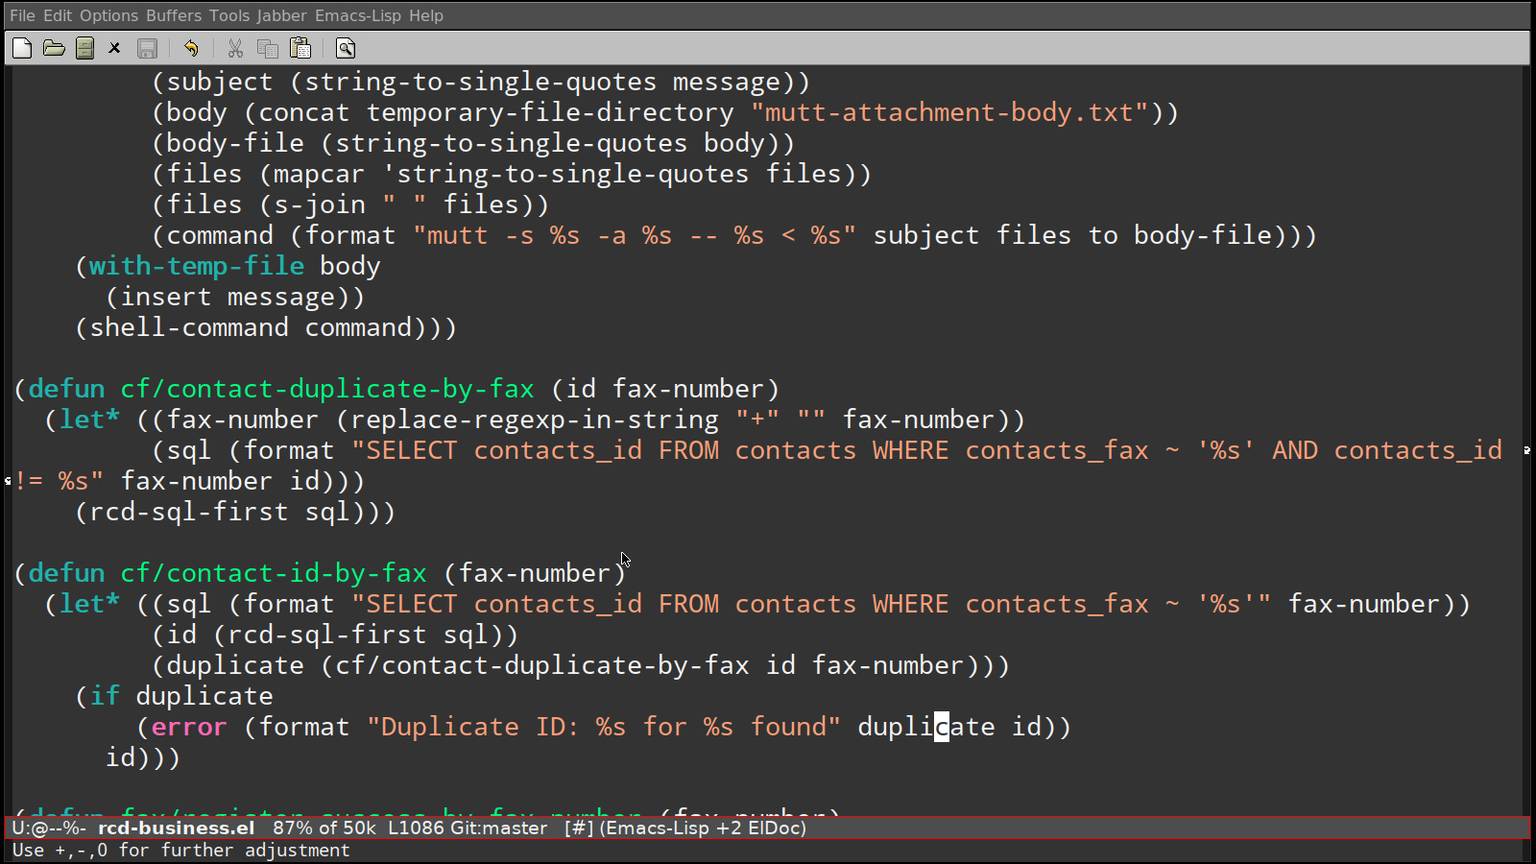Click the Git:master indicator in mode line
Image resolution: width=1536 pixels, height=864 pixels.
[493, 828]
